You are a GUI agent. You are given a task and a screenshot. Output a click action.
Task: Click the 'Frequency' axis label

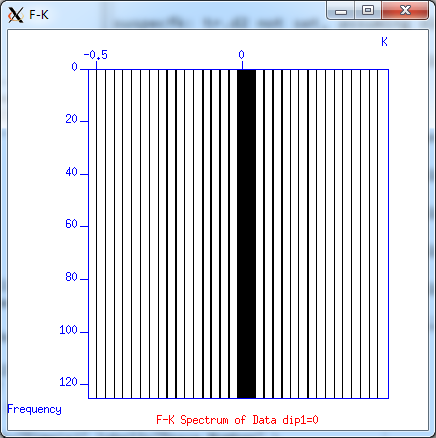(x=34, y=409)
